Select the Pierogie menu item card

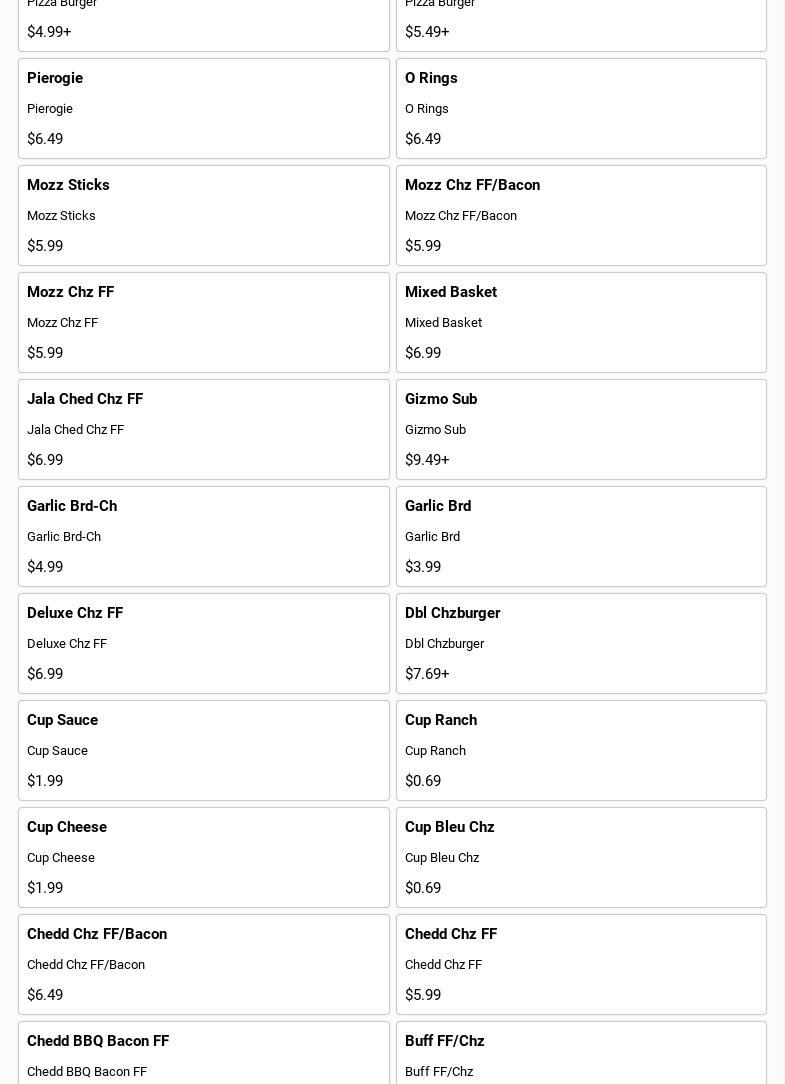203,108
